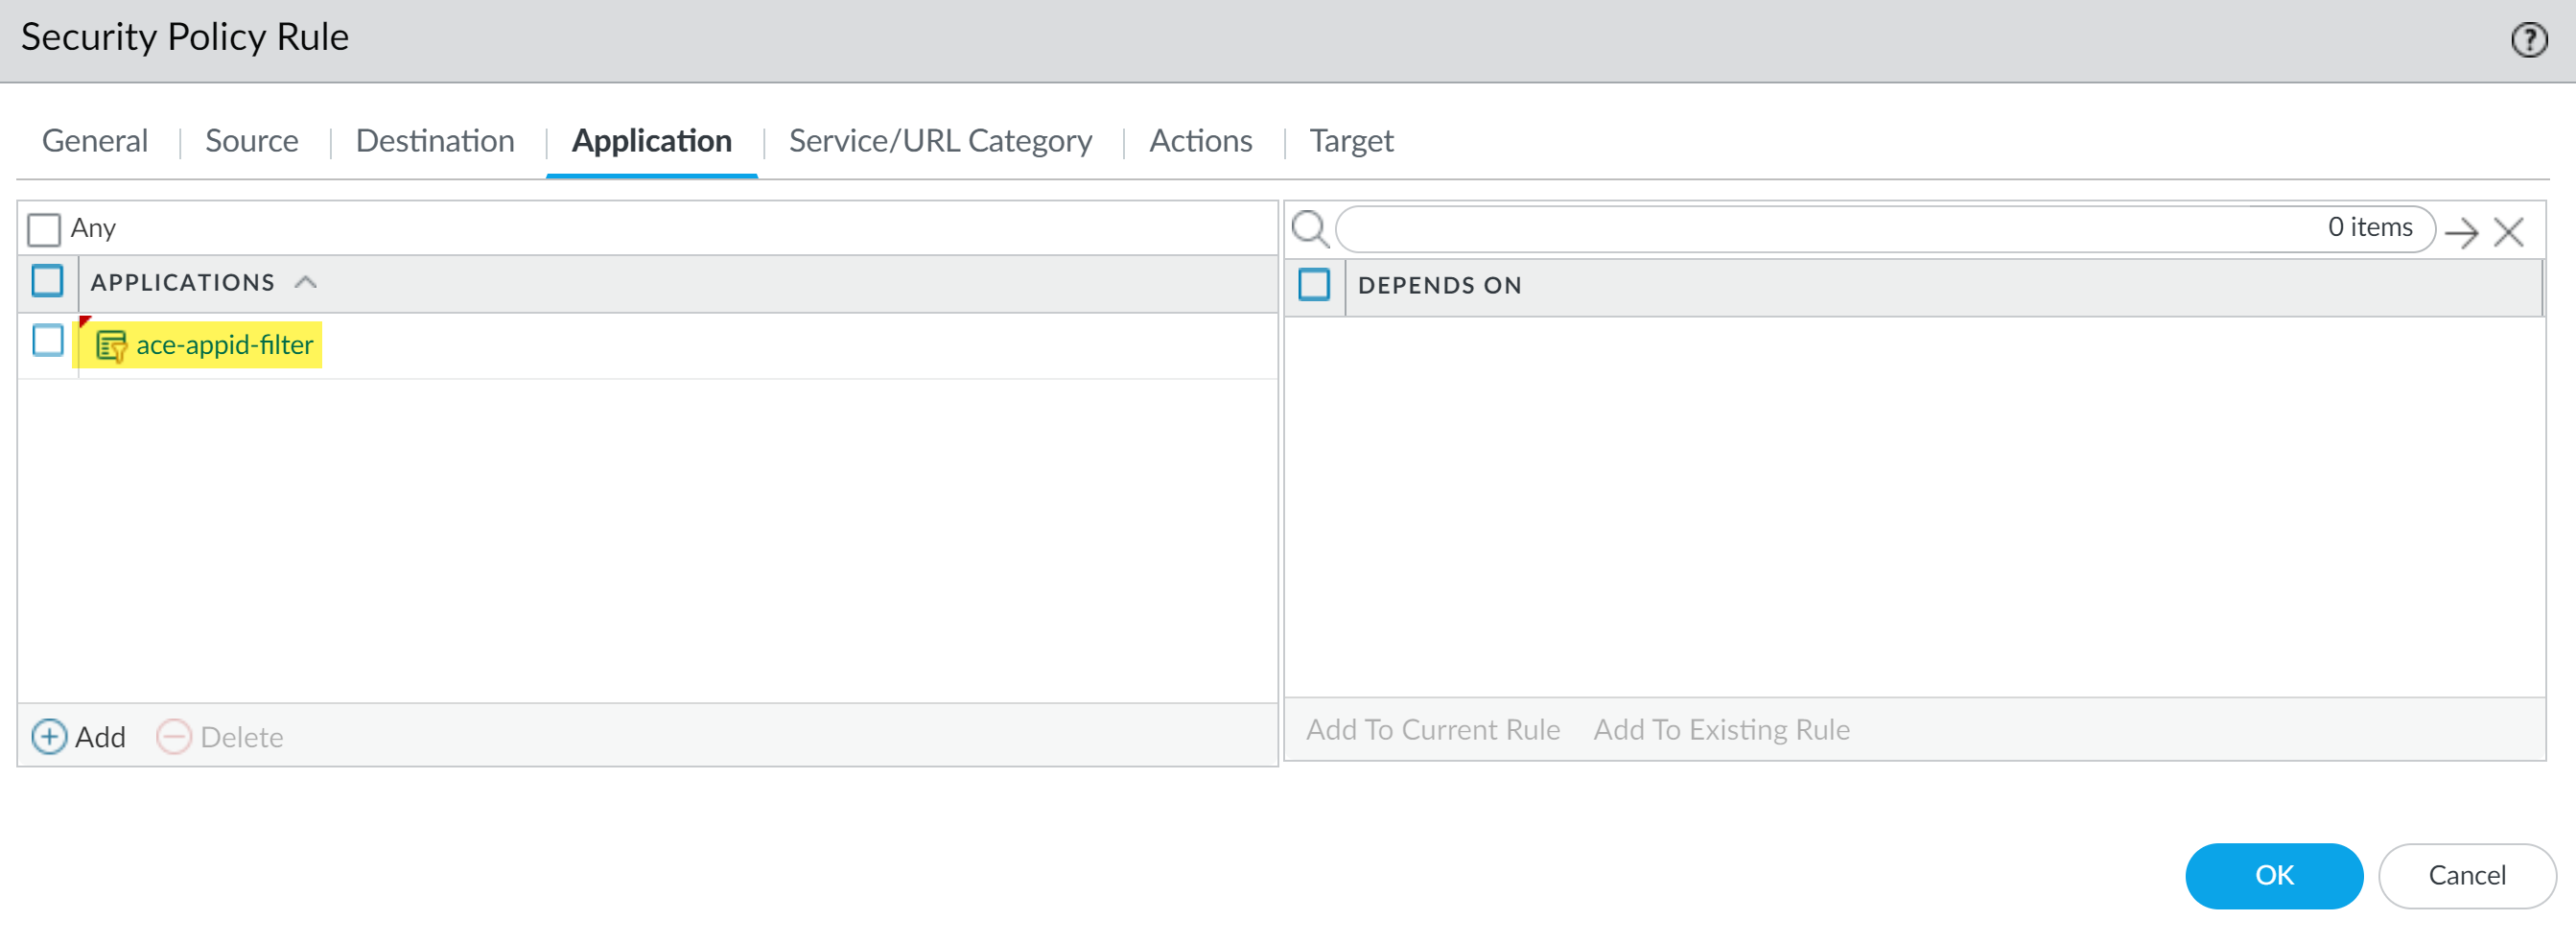2576x944 pixels.
Task: Click the search magnifier icon
Action: pyautogui.click(x=1309, y=229)
